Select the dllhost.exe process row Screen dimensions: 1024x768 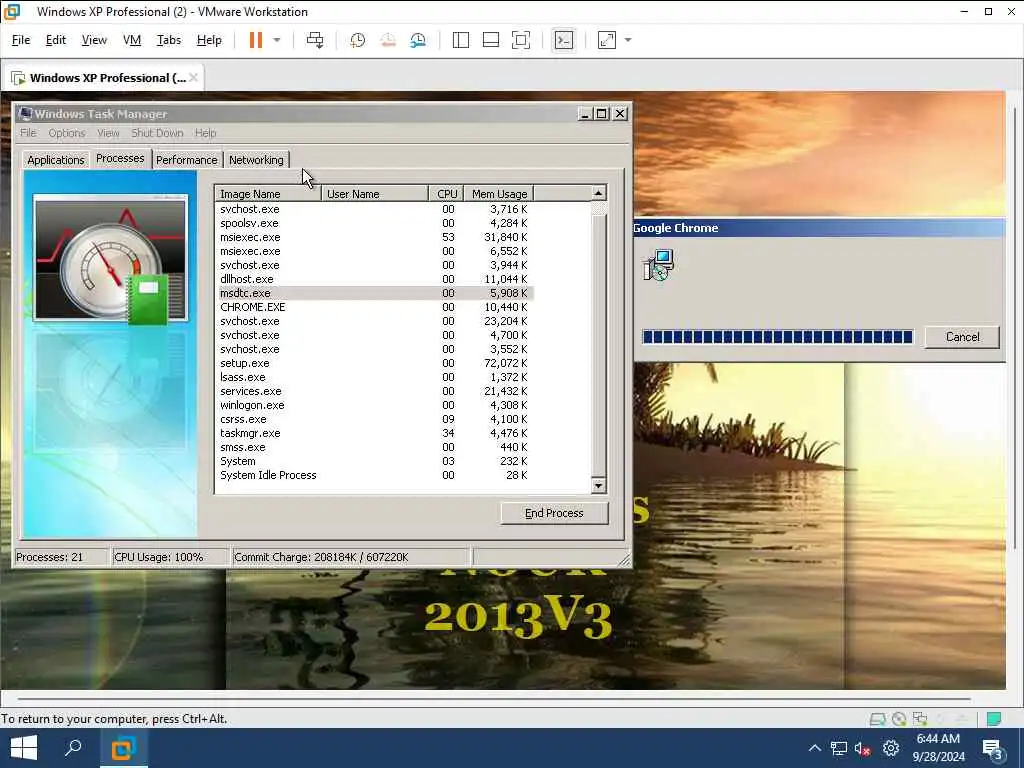[x=375, y=279]
